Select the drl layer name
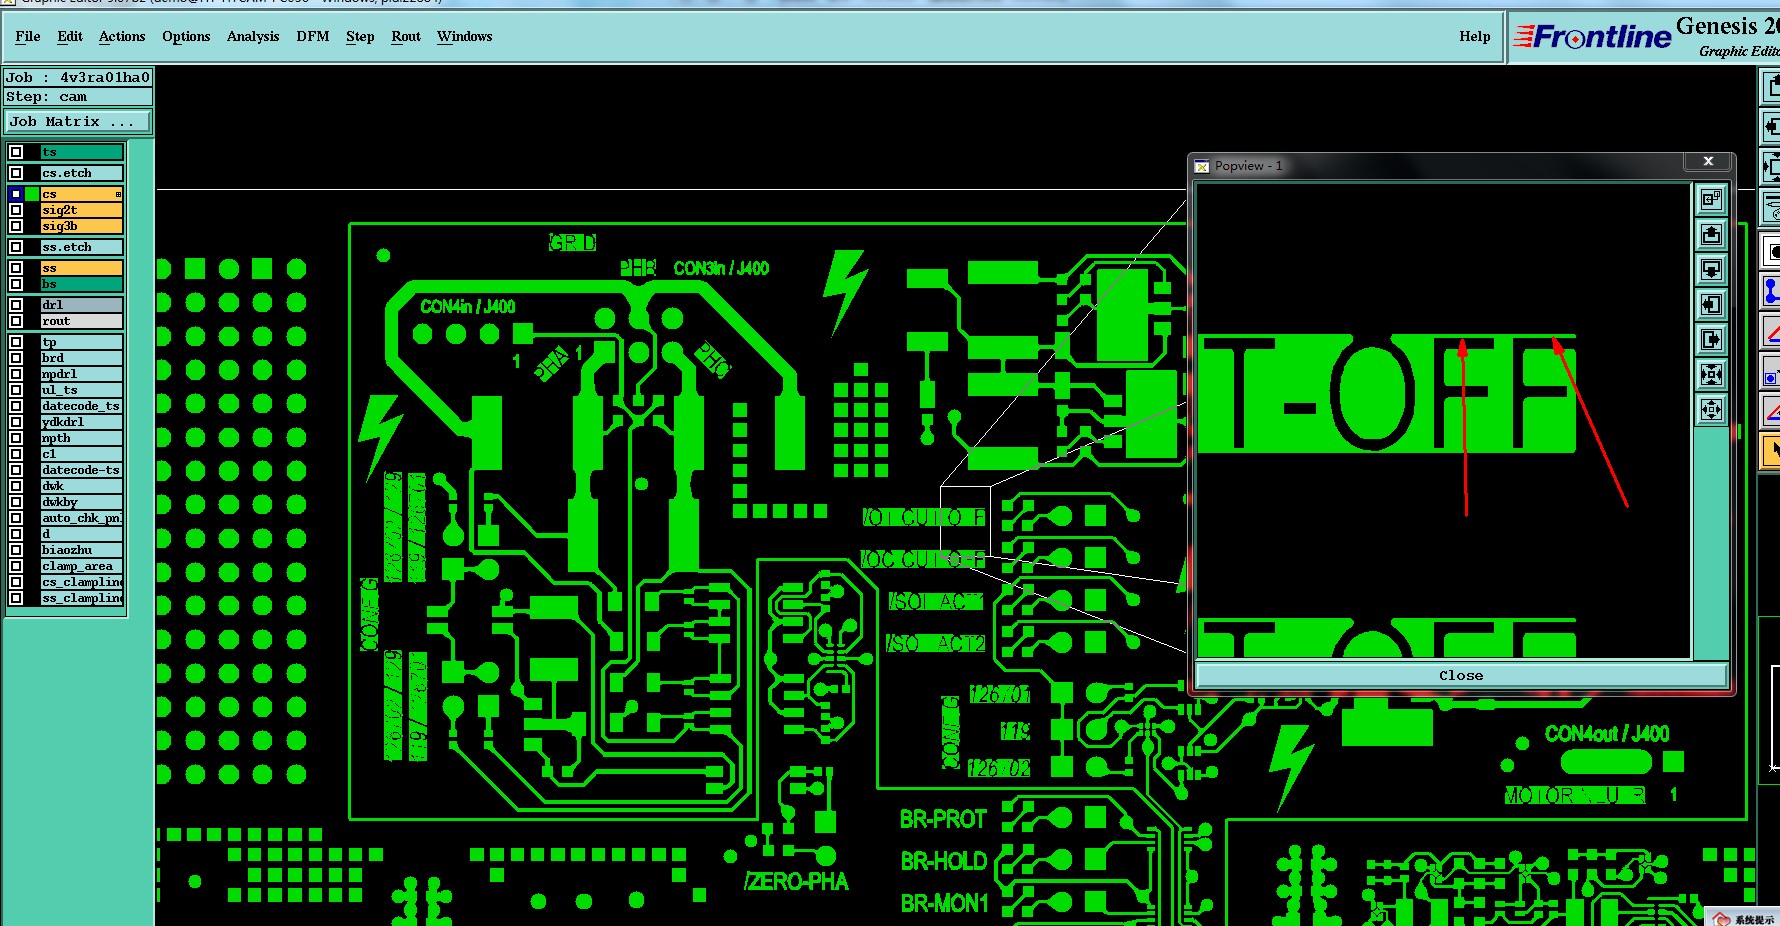1780x926 pixels. pos(82,305)
